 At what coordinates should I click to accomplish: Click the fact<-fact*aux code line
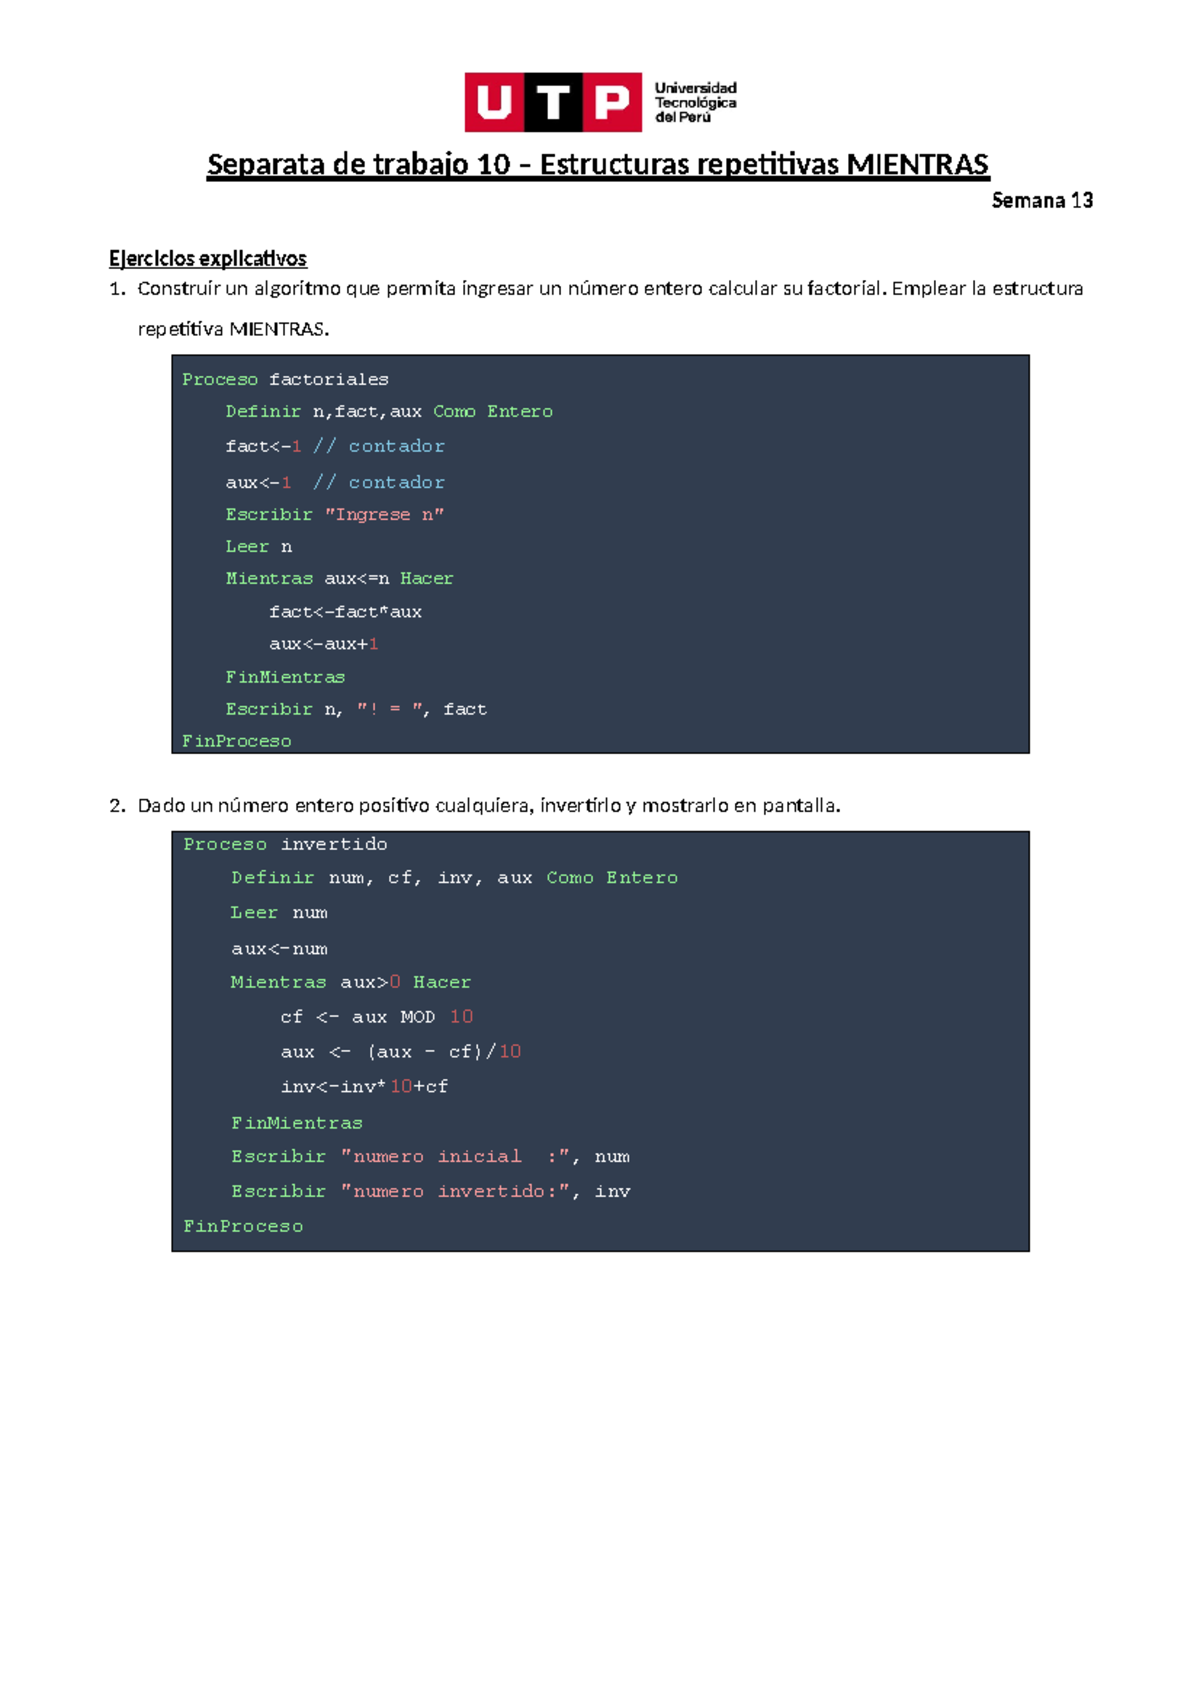[345, 612]
